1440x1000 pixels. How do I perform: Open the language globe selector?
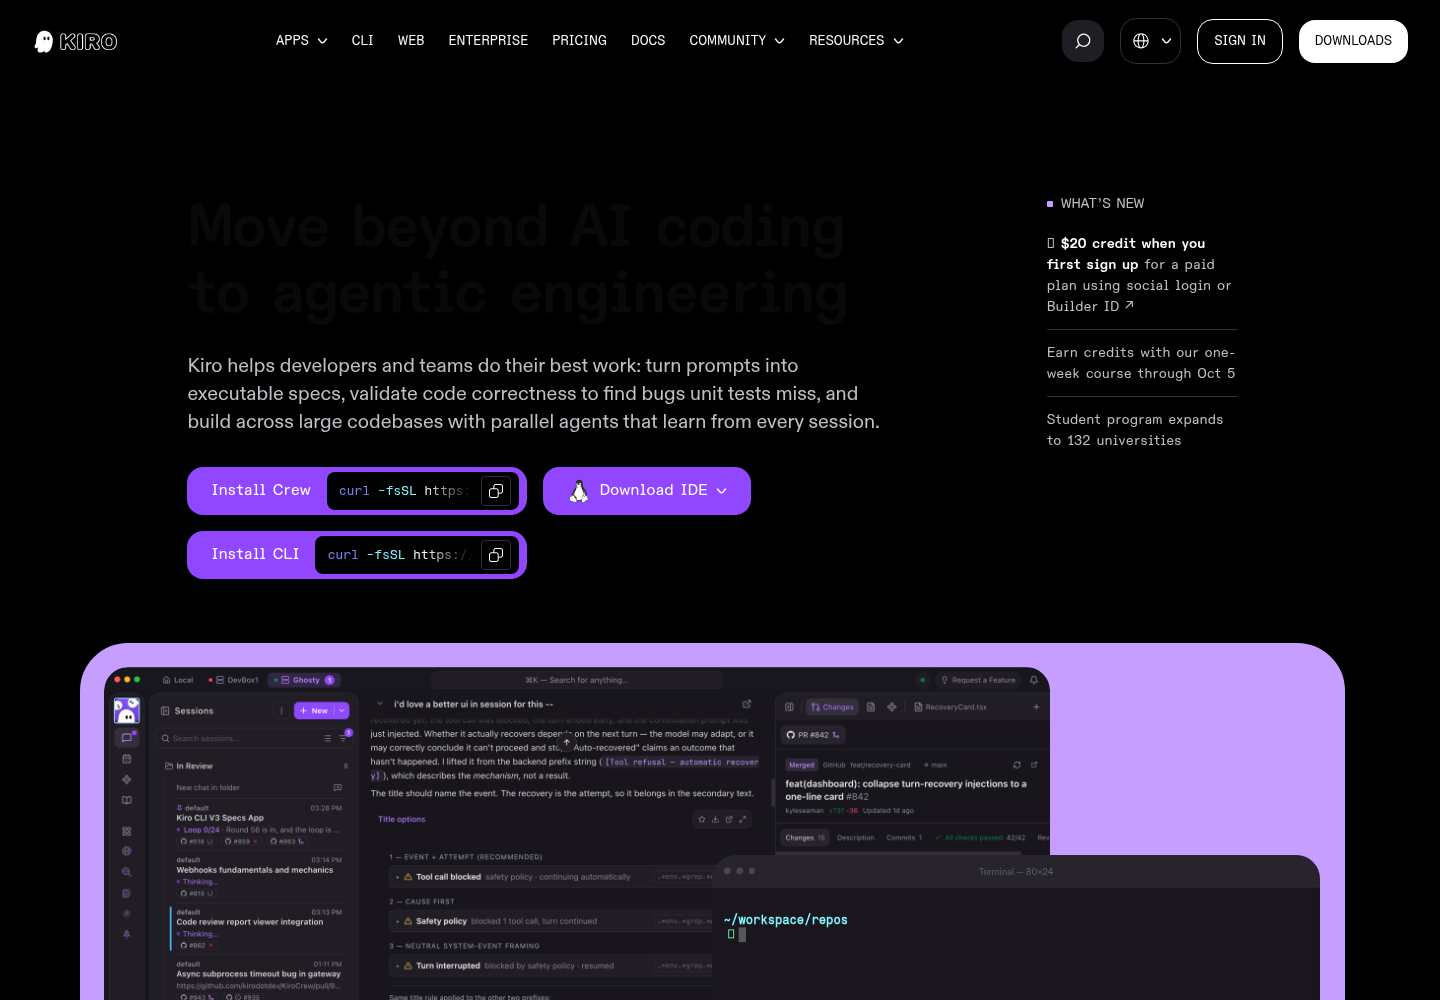[x=1150, y=41]
